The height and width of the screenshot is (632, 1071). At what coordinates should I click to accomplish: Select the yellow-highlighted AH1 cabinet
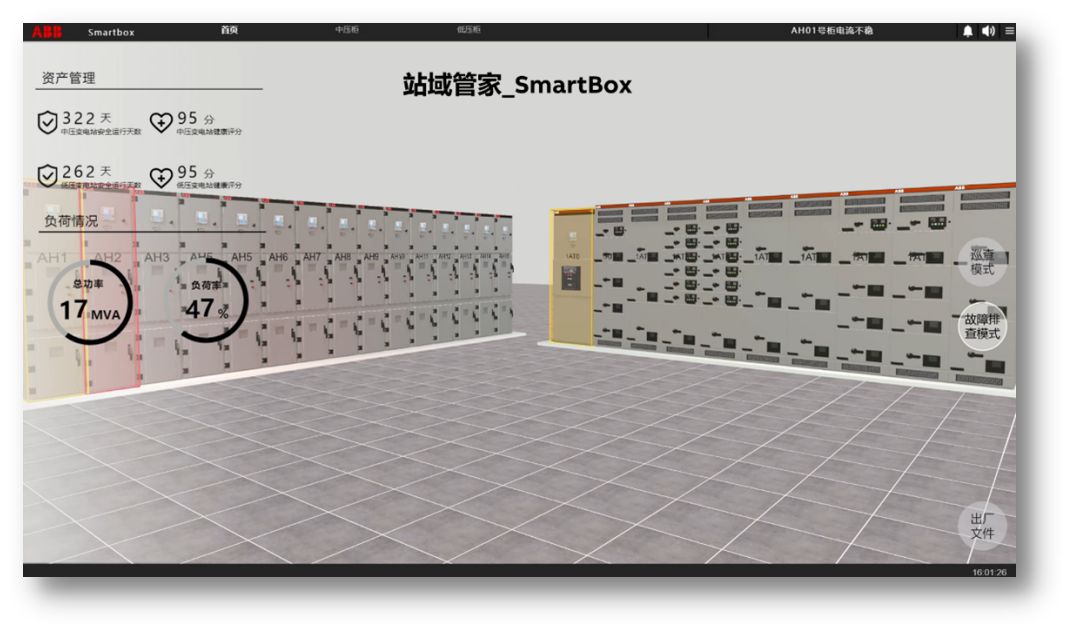click(x=53, y=290)
